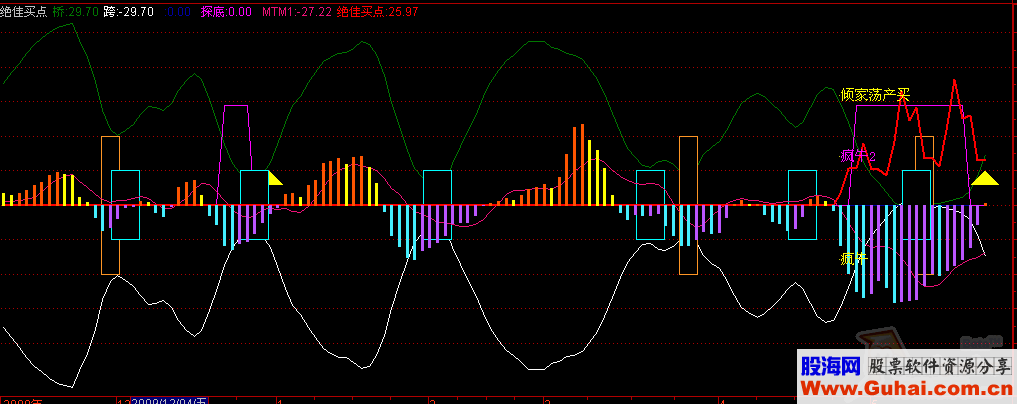Click the magenta 探底:0.00 label
Screen dimensions: 1017x404
point(226,12)
